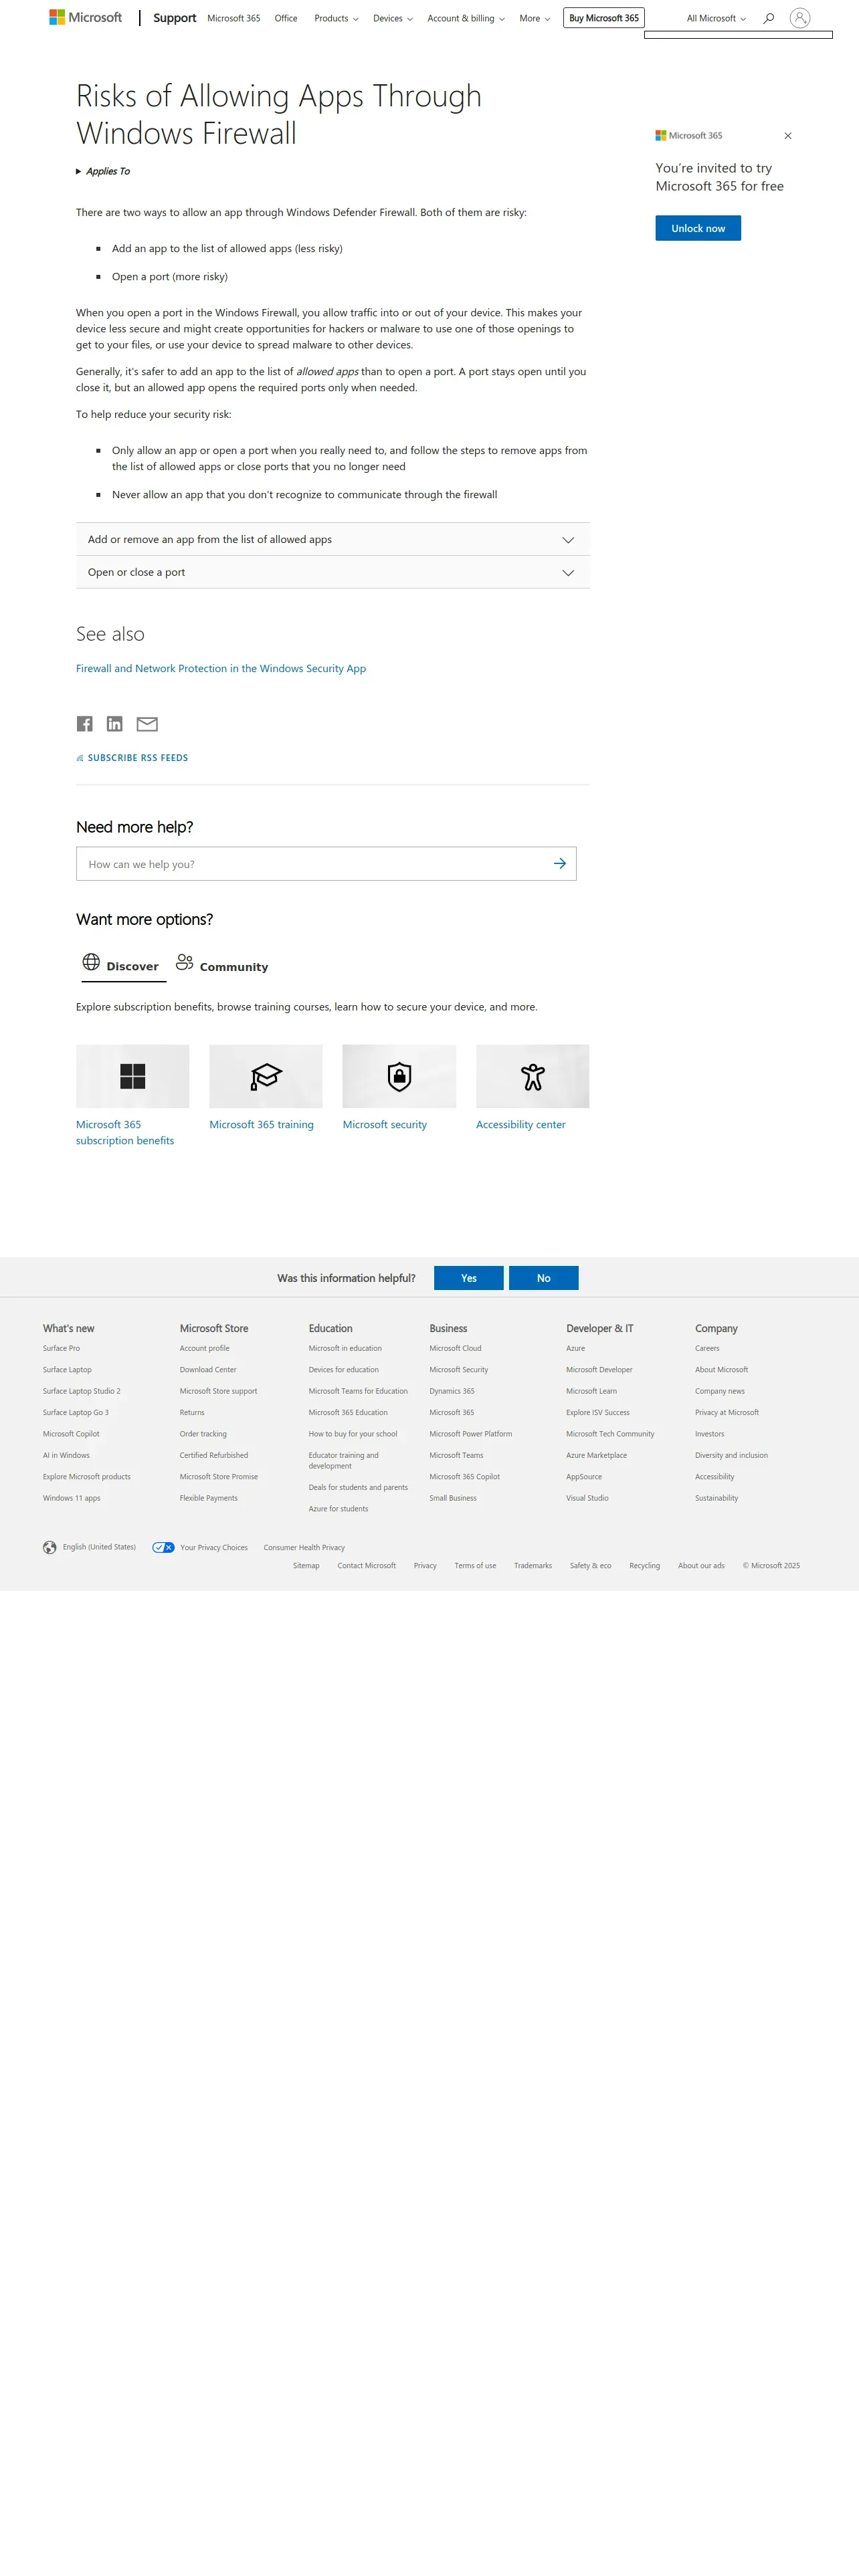Answer Yes to helpful question

click(x=469, y=1278)
